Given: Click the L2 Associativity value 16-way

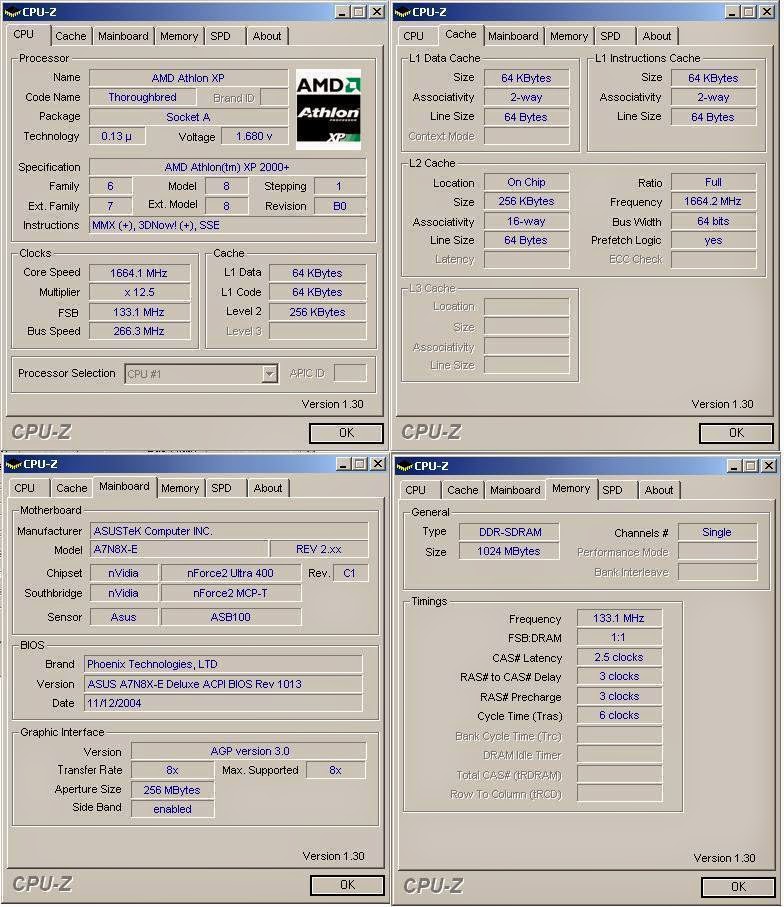Looking at the screenshot, I should pyautogui.click(x=527, y=221).
